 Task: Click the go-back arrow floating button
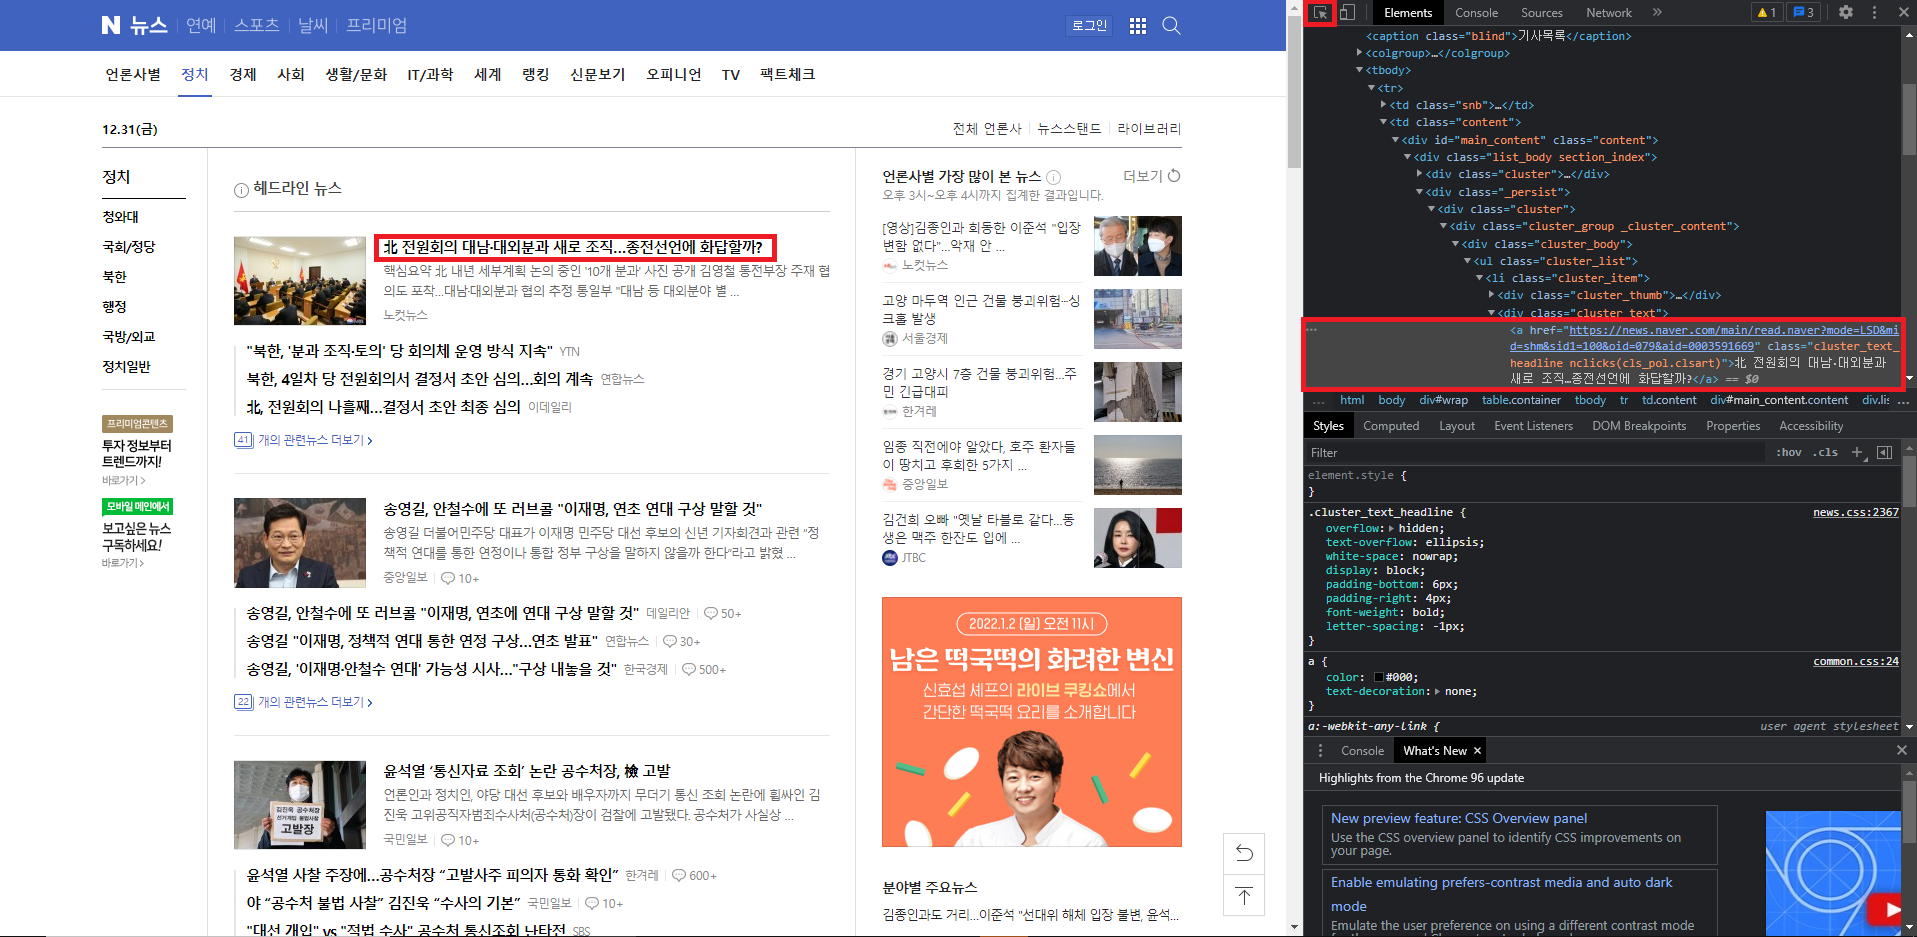click(1244, 853)
